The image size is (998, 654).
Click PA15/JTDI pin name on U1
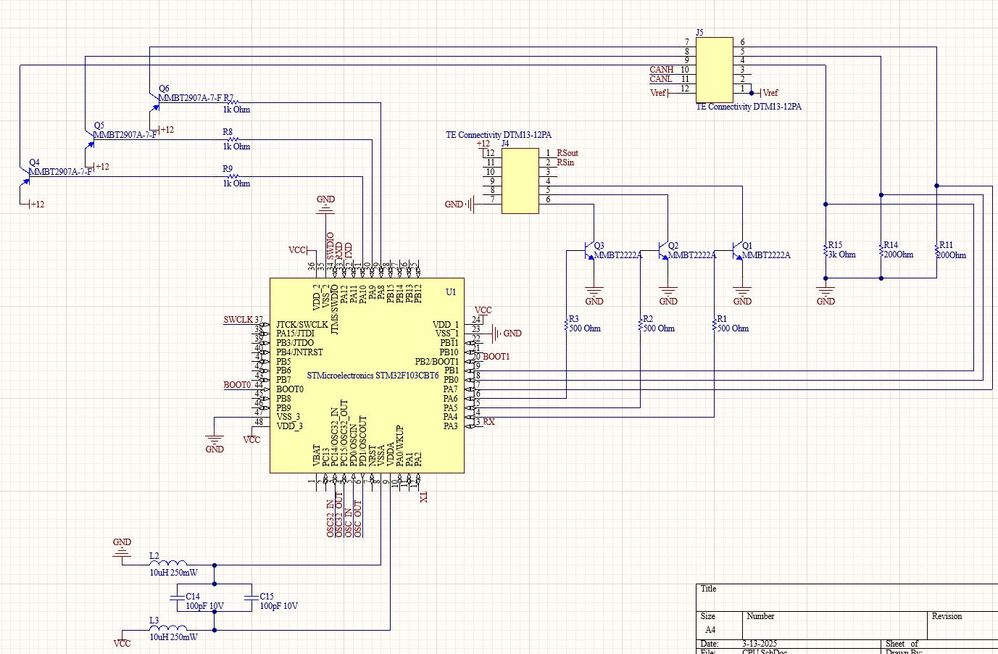pos(295,333)
